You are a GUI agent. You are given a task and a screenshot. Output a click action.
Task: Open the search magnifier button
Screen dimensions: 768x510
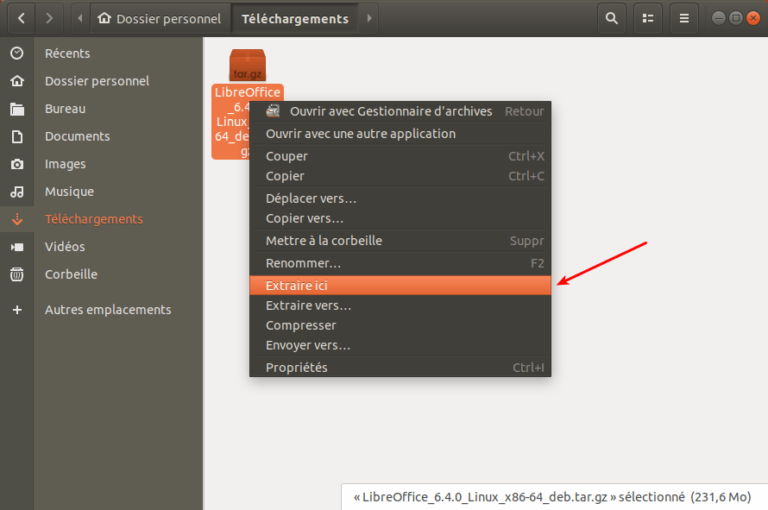point(611,18)
